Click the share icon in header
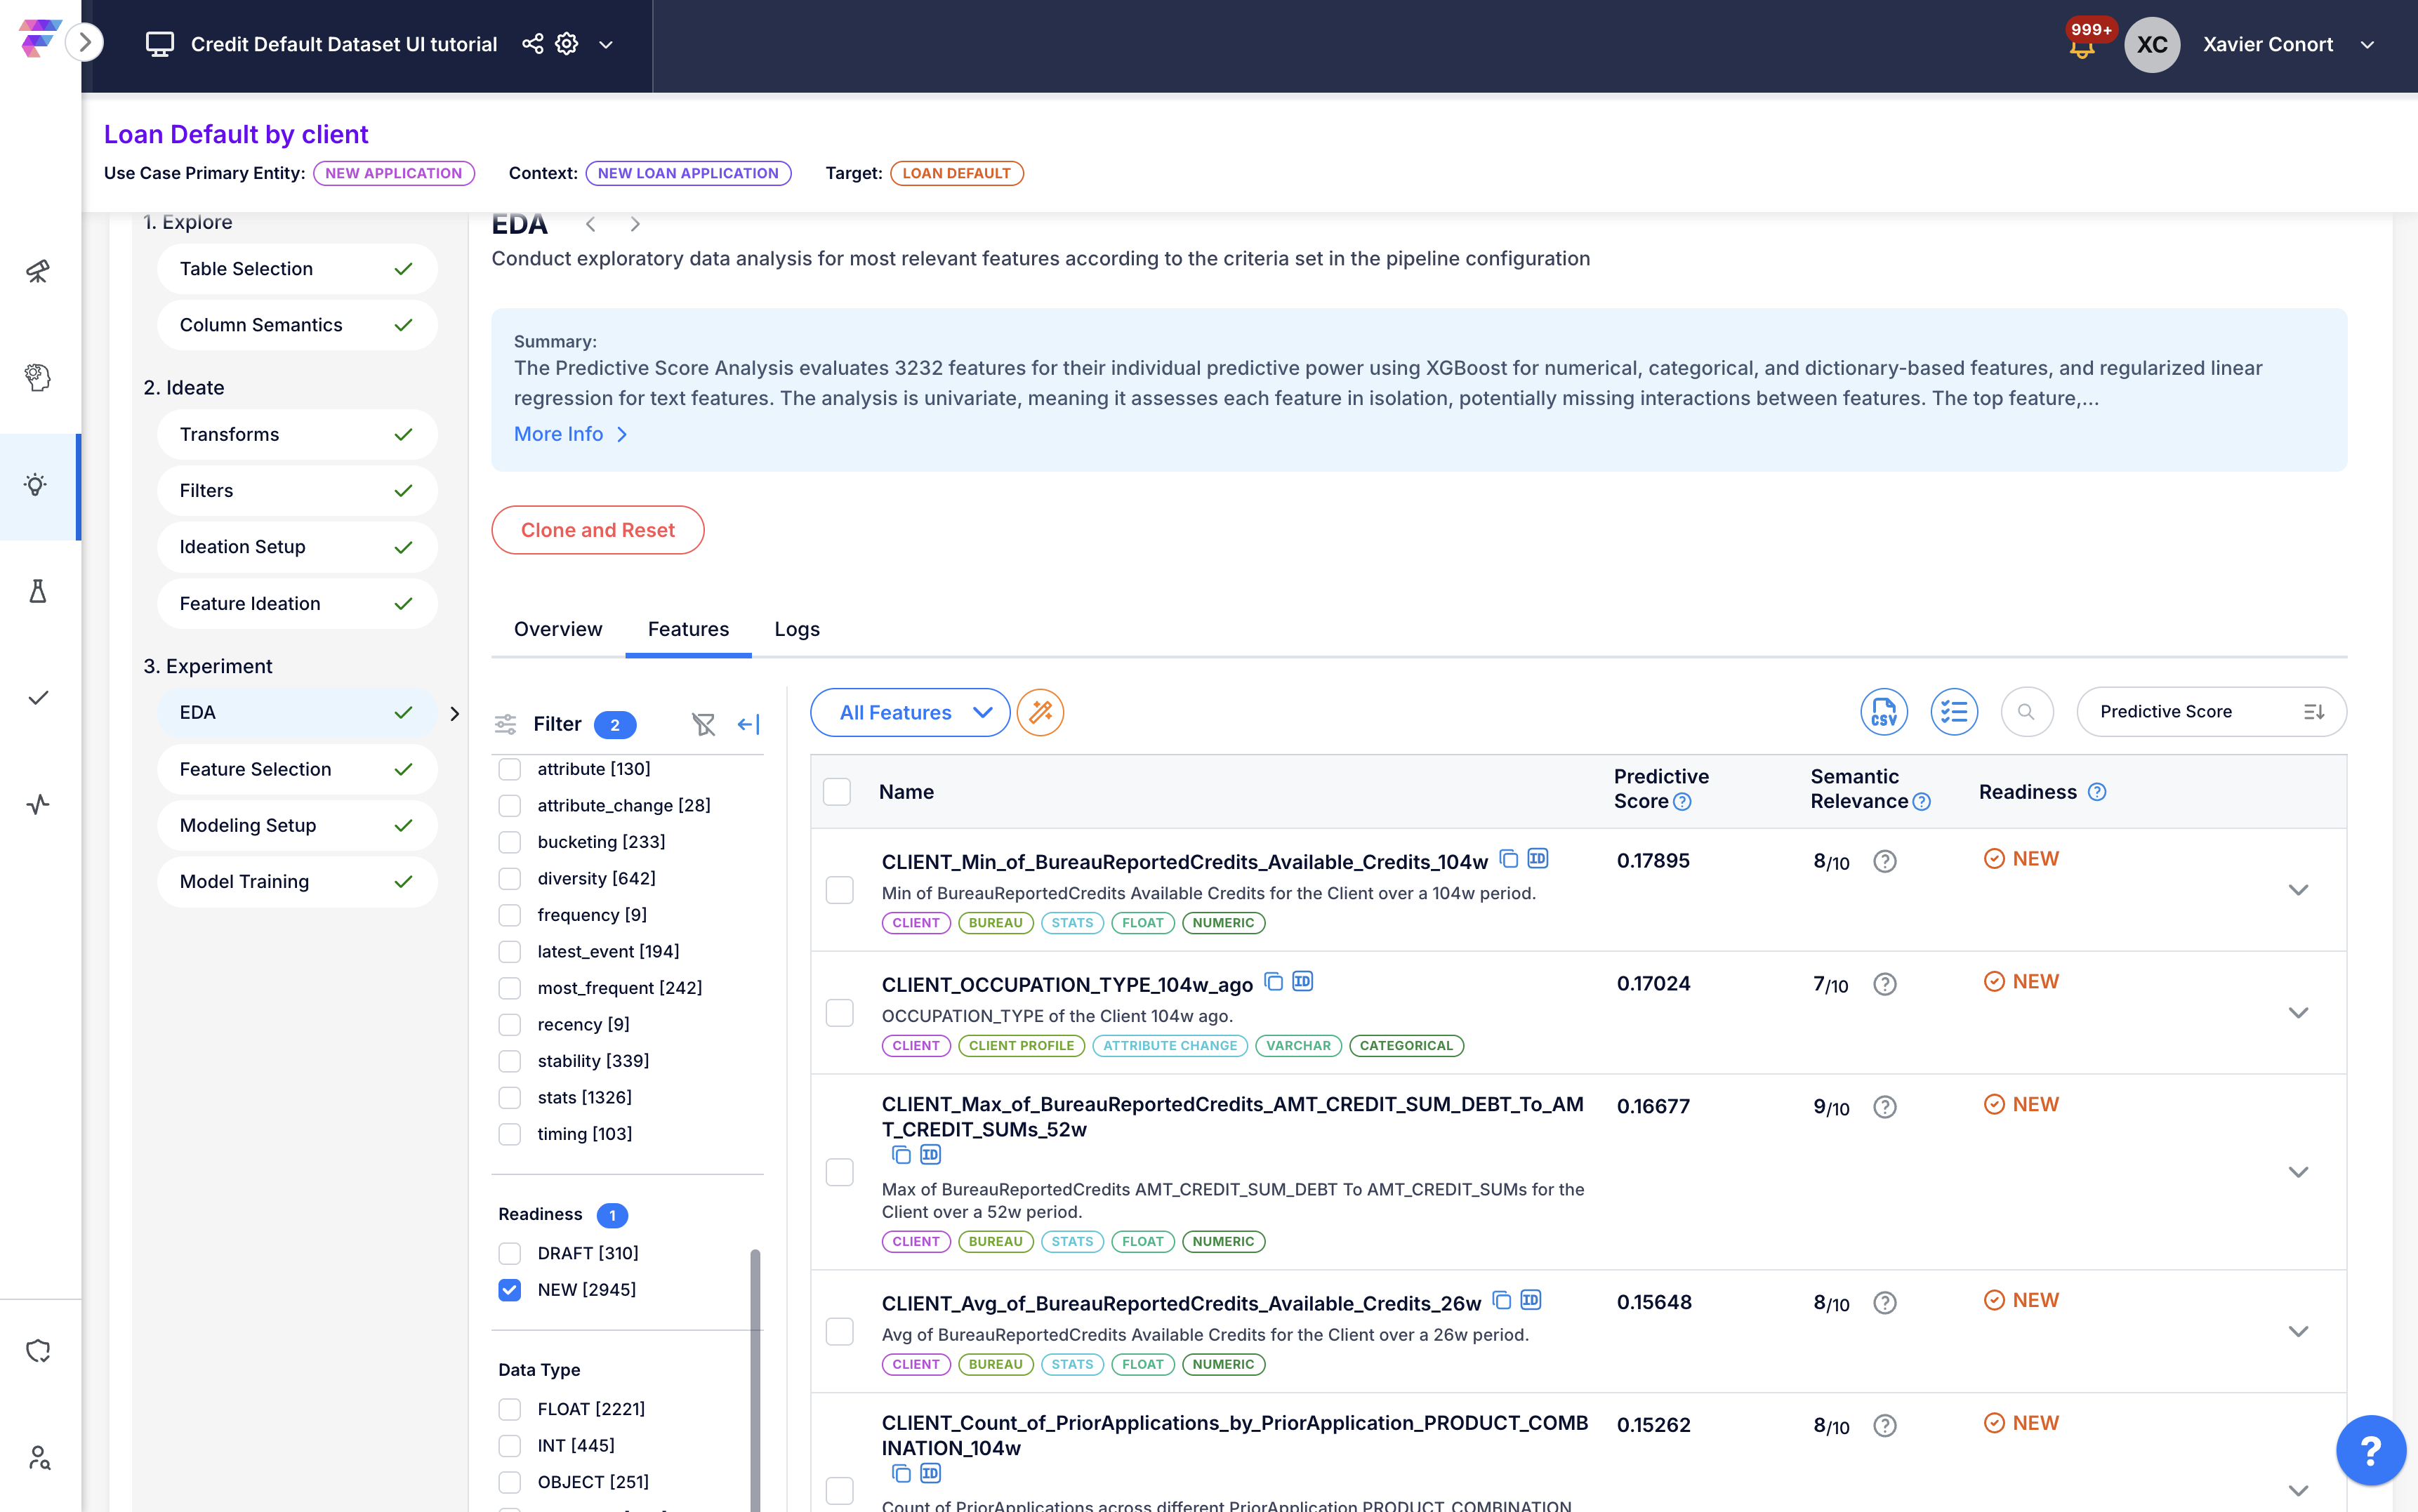Image resolution: width=2418 pixels, height=1512 pixels. coord(532,44)
